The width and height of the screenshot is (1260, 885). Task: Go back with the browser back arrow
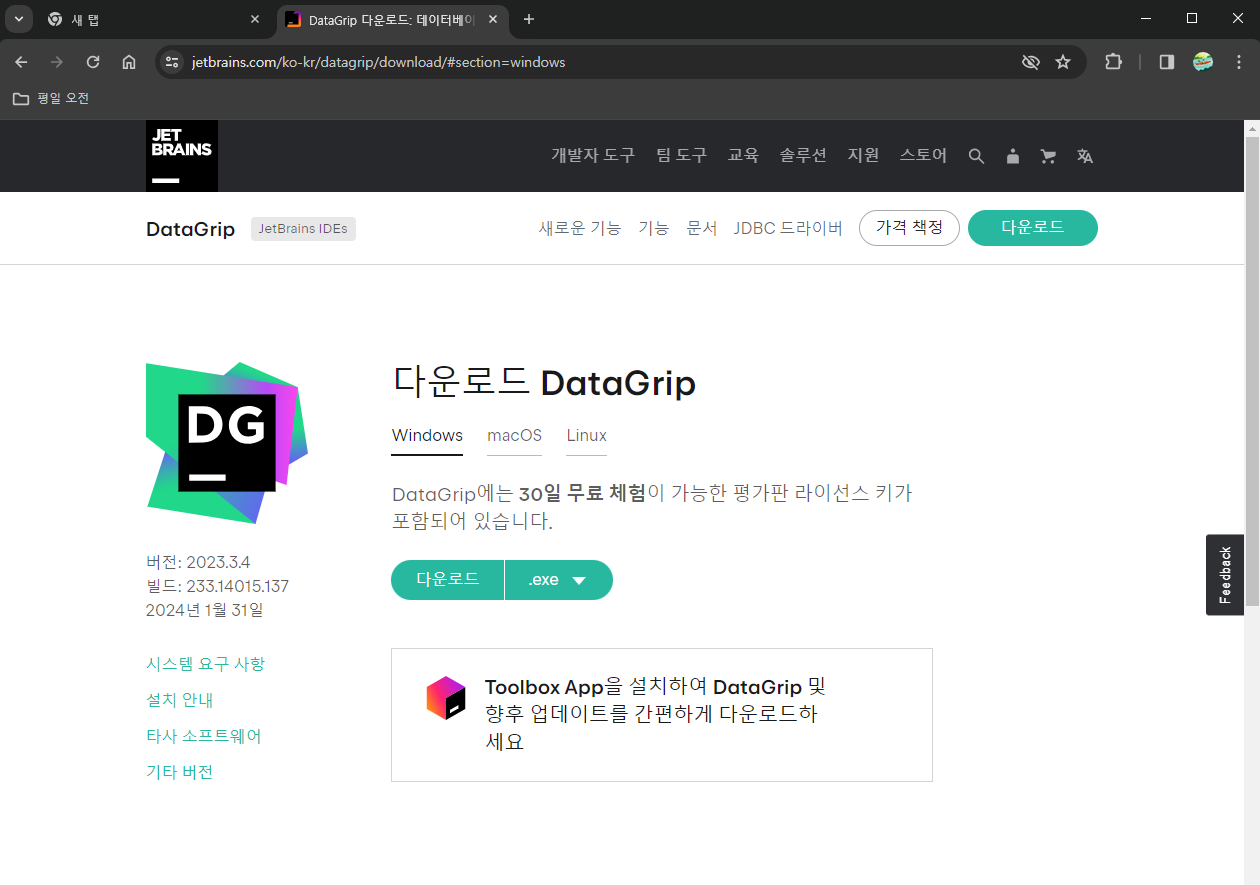[21, 62]
